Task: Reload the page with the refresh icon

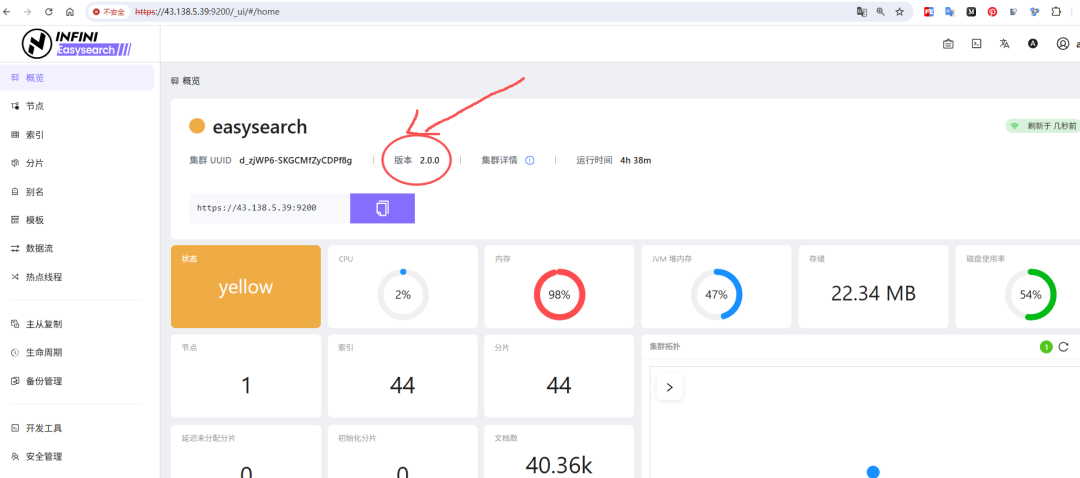Action: (x=49, y=12)
